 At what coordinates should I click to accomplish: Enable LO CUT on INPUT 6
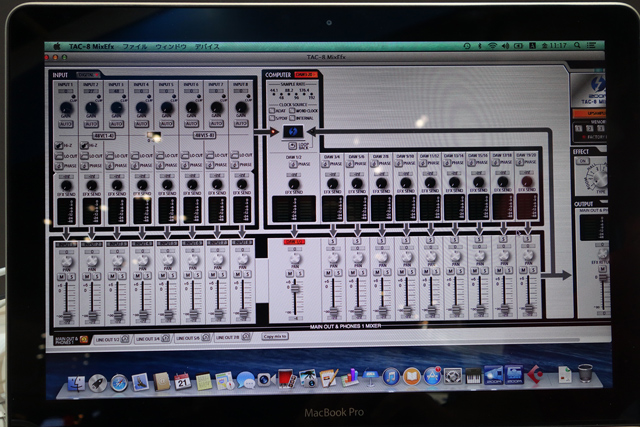[184, 155]
